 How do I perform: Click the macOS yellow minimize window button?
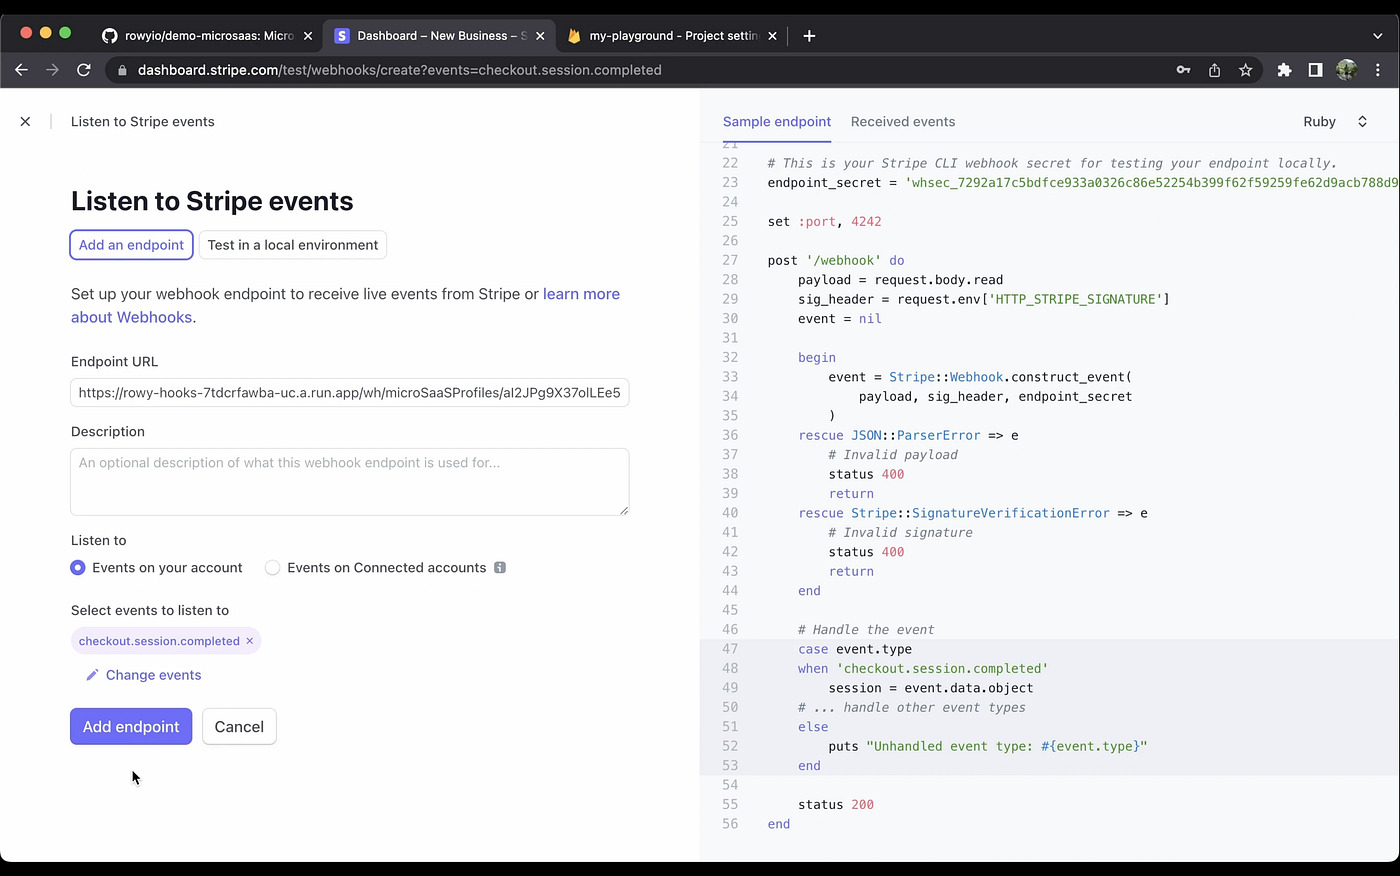click(x=45, y=33)
